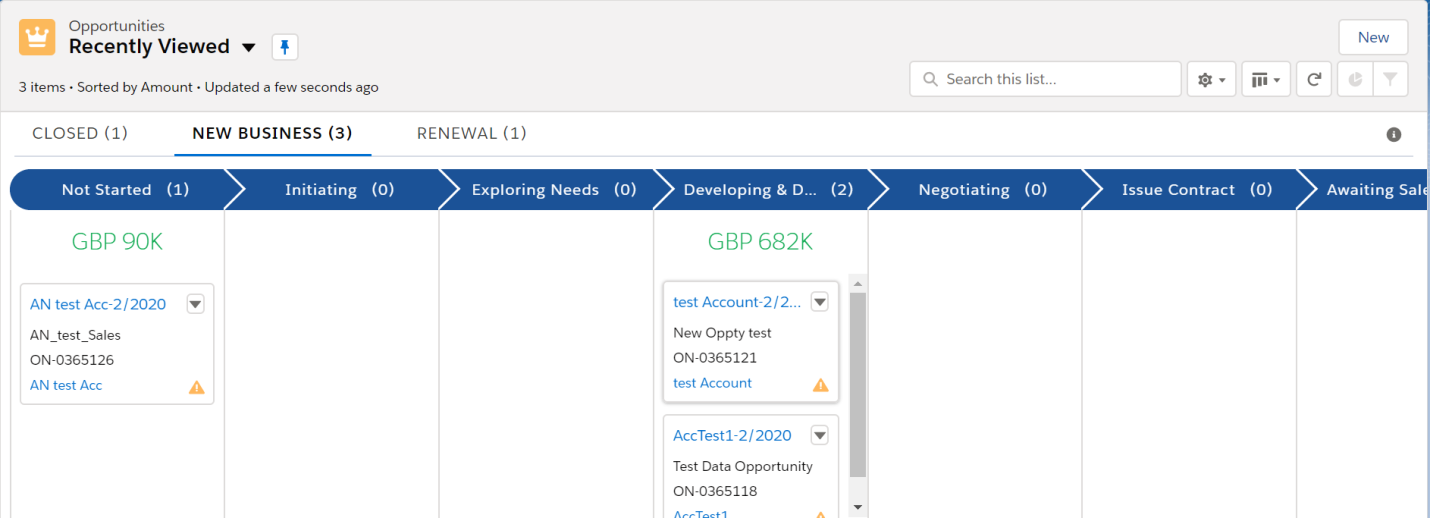Click warning icon on AN test Acc card
Screen dimensions: 1430x518
coord(197,387)
